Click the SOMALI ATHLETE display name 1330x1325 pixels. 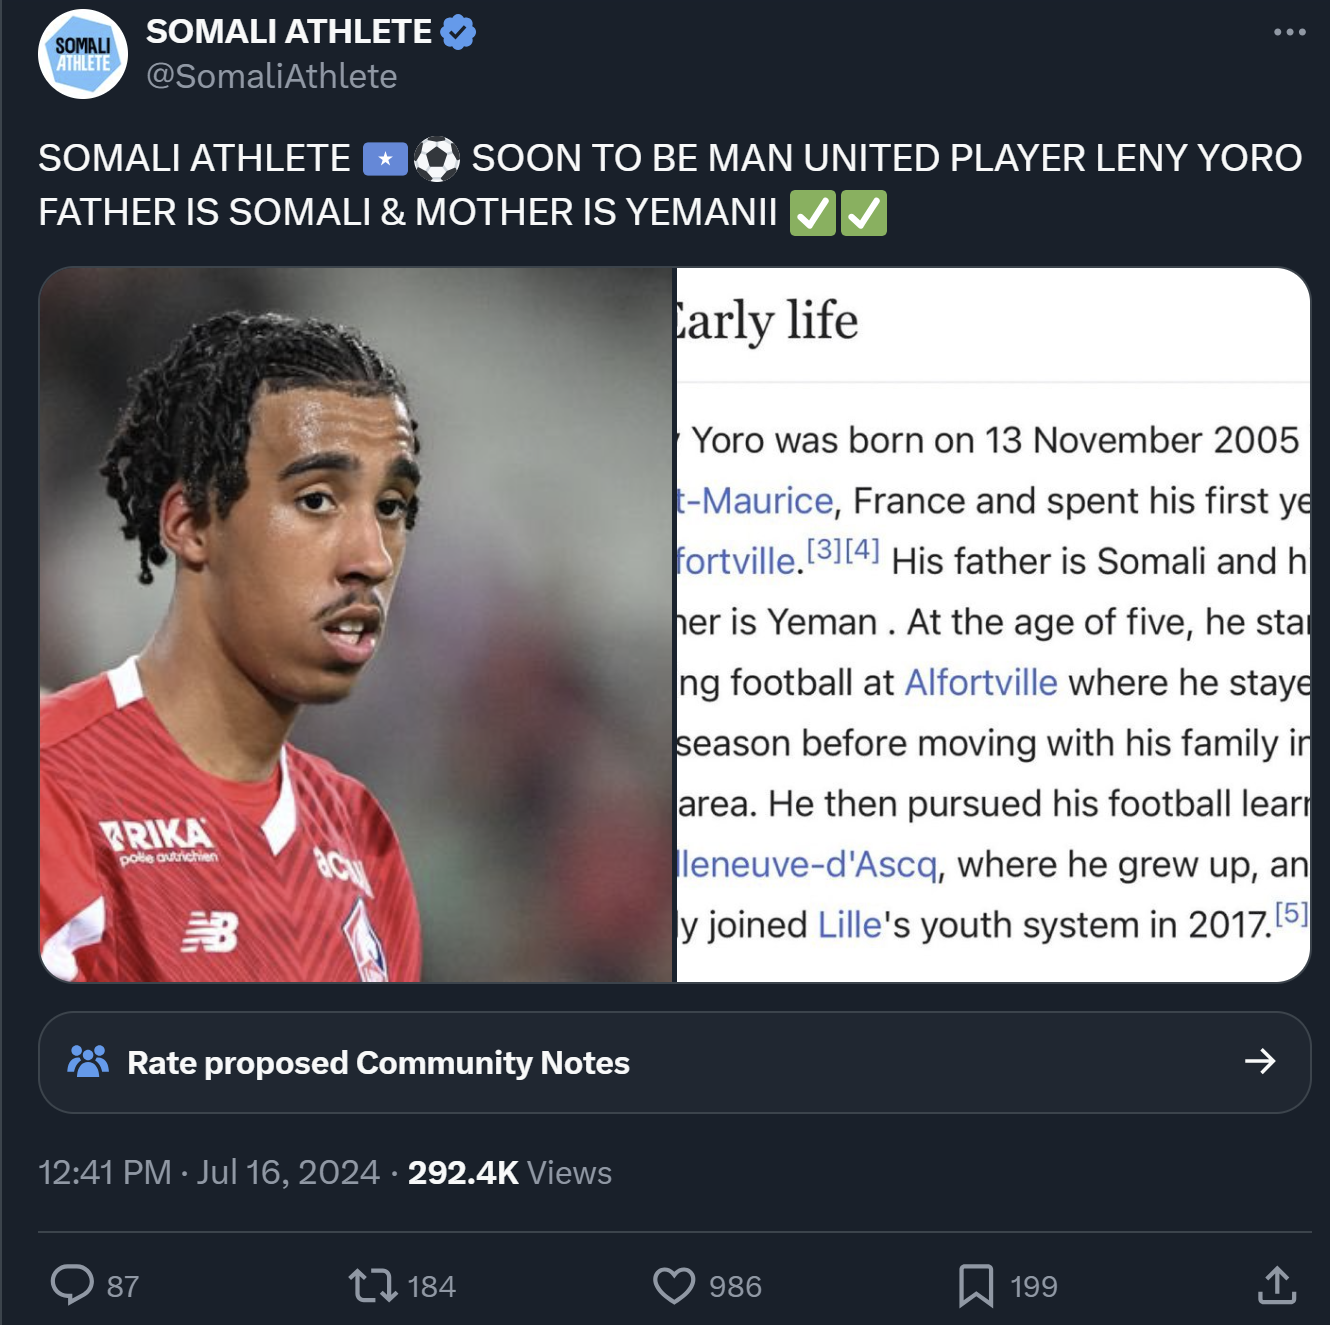point(289,32)
